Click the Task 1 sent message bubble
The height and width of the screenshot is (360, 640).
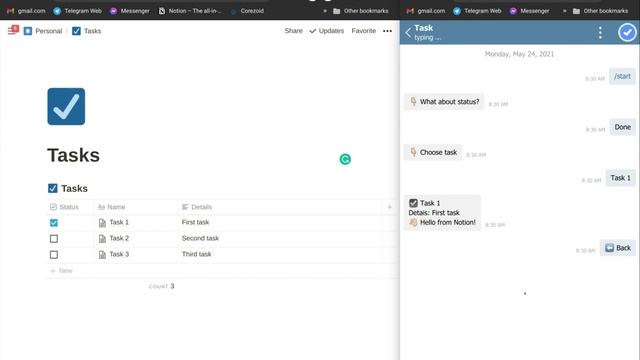620,178
